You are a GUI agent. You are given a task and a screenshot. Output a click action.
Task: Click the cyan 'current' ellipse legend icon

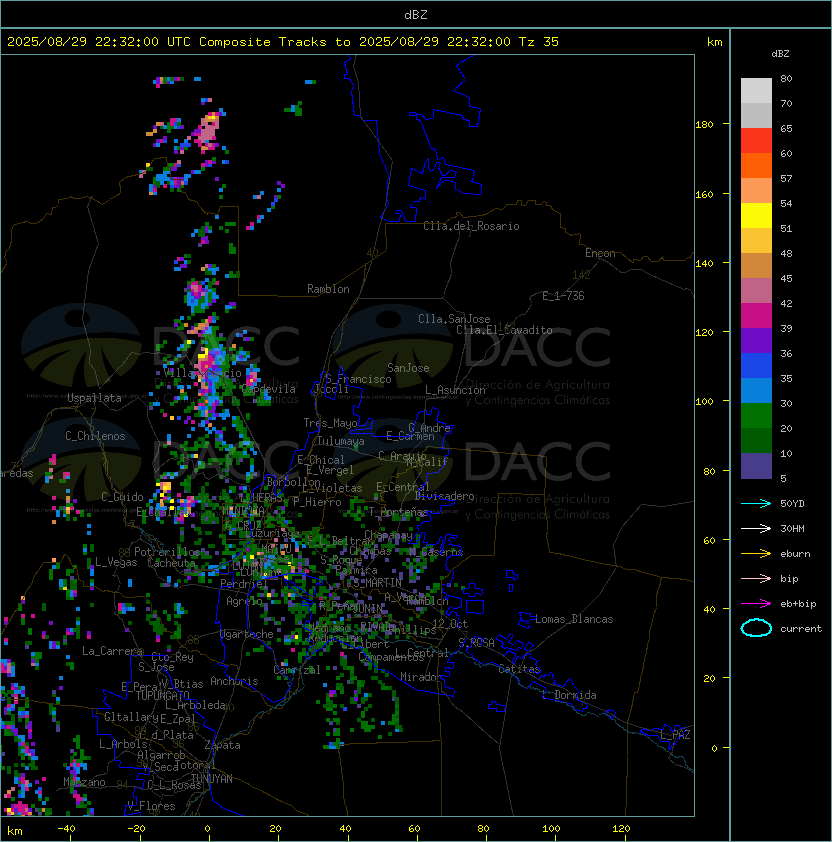pyautogui.click(x=756, y=628)
